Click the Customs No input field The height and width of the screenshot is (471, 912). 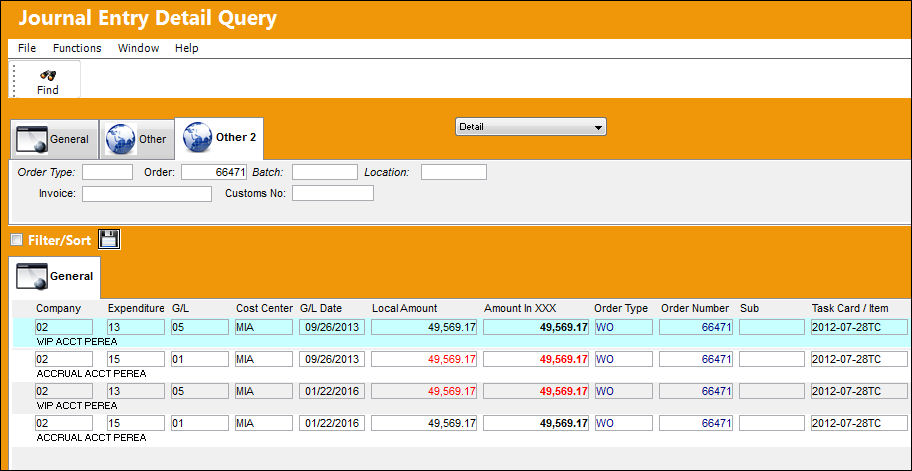click(333, 194)
